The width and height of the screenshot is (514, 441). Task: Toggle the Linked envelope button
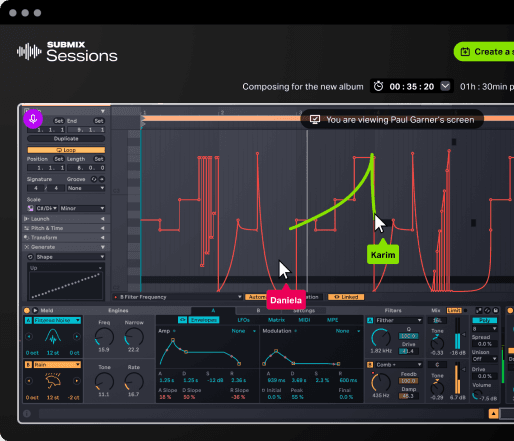346,297
